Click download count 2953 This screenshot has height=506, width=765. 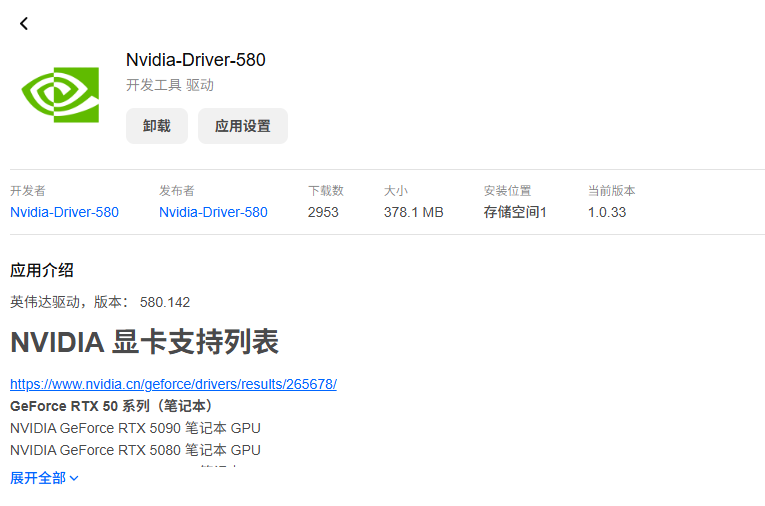tap(323, 212)
